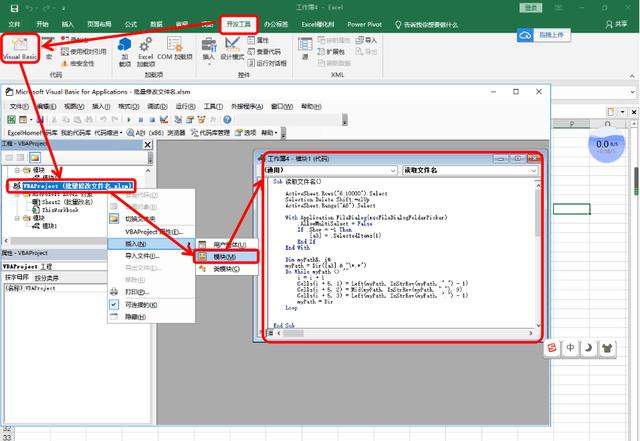
Task: Open Properties Window toolbar icon
Action: coord(190,120)
